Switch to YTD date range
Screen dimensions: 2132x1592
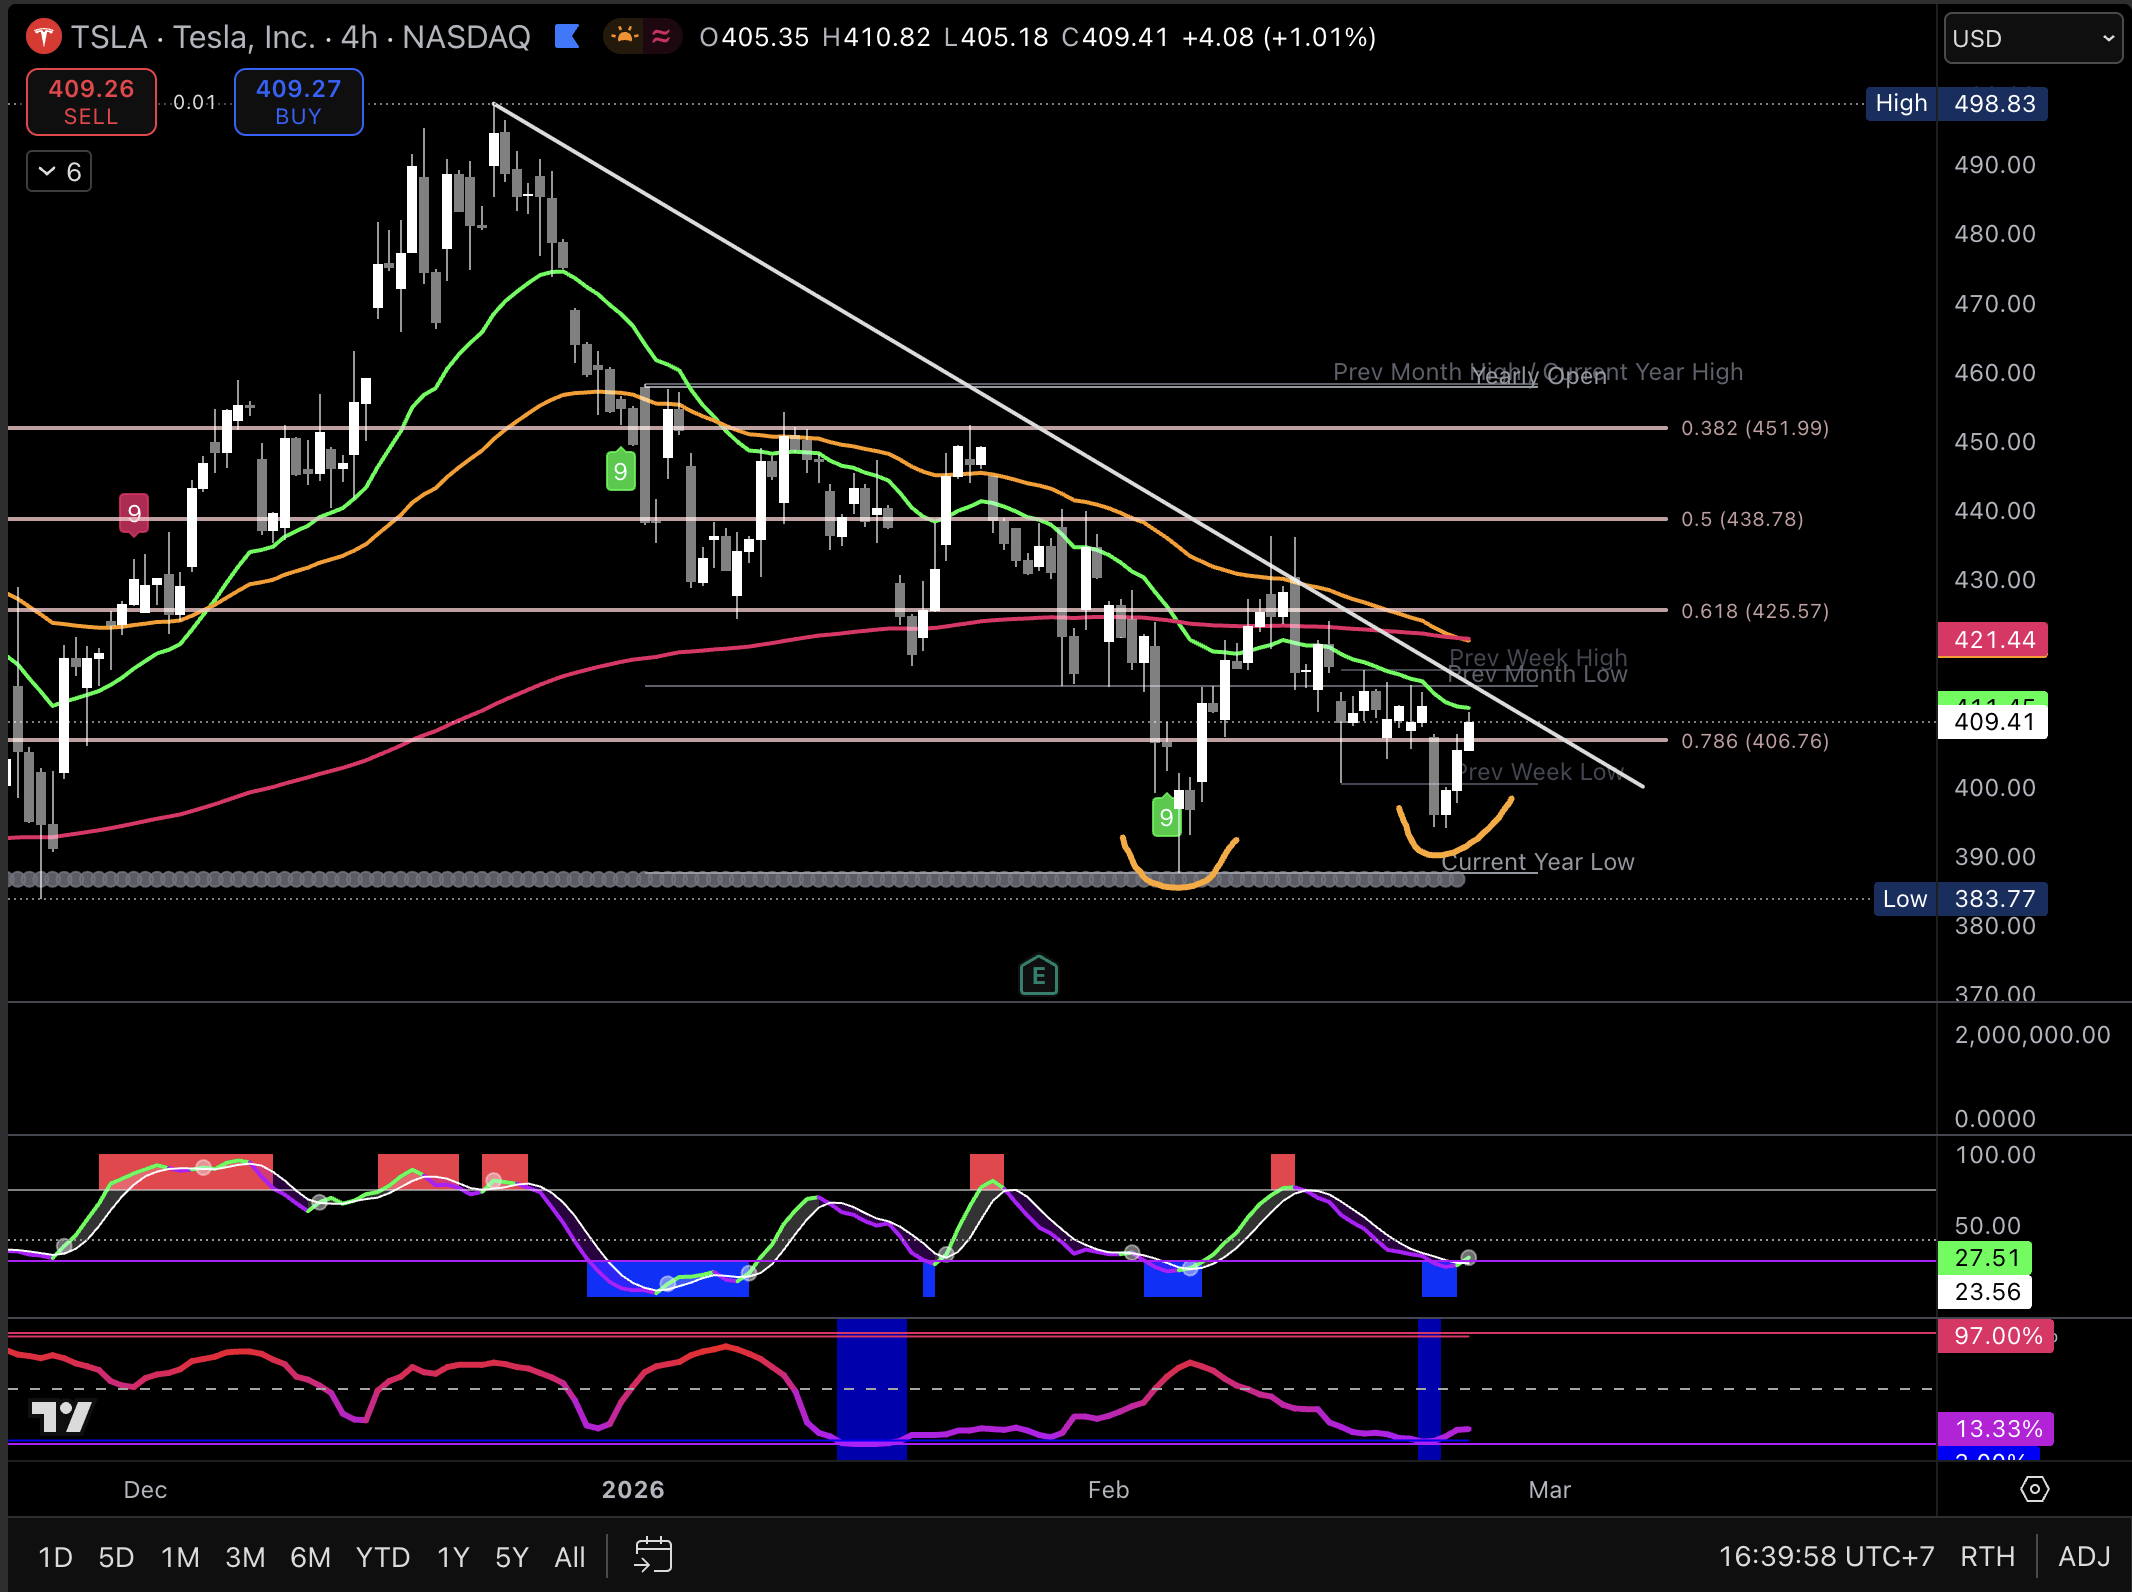point(383,1557)
